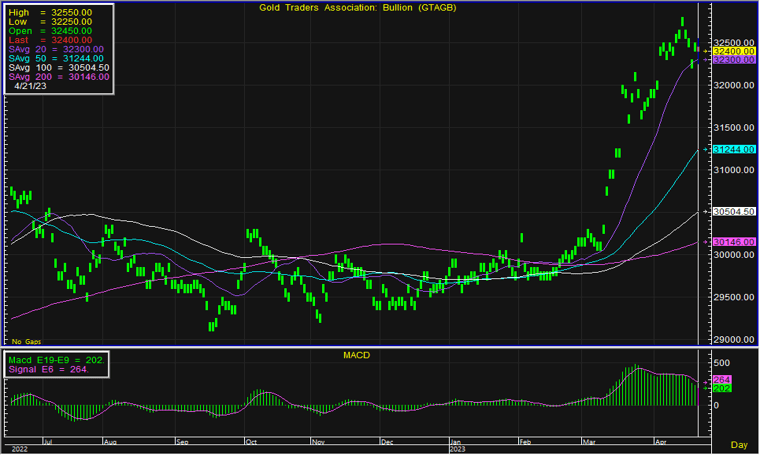The width and height of the screenshot is (760, 455).
Task: Click the purple 32300.00 price tag
Action: coord(734,60)
